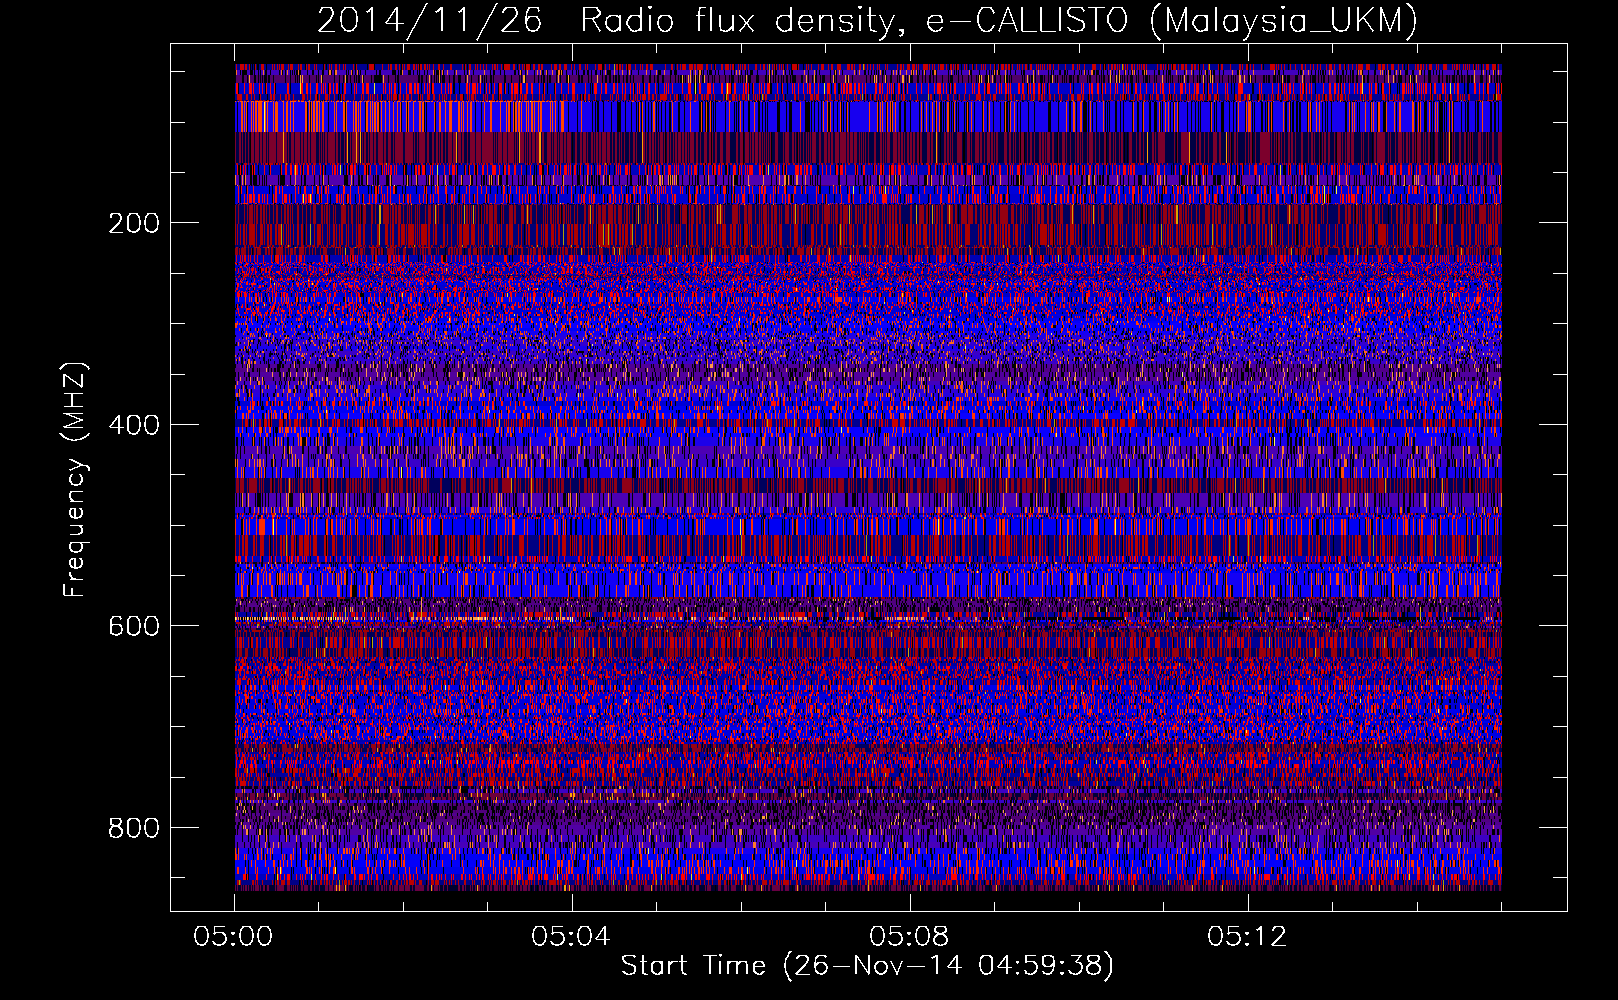Image resolution: width=1618 pixels, height=1000 pixels.
Task: Click the 05:04 time tick label
Action: tap(571, 937)
